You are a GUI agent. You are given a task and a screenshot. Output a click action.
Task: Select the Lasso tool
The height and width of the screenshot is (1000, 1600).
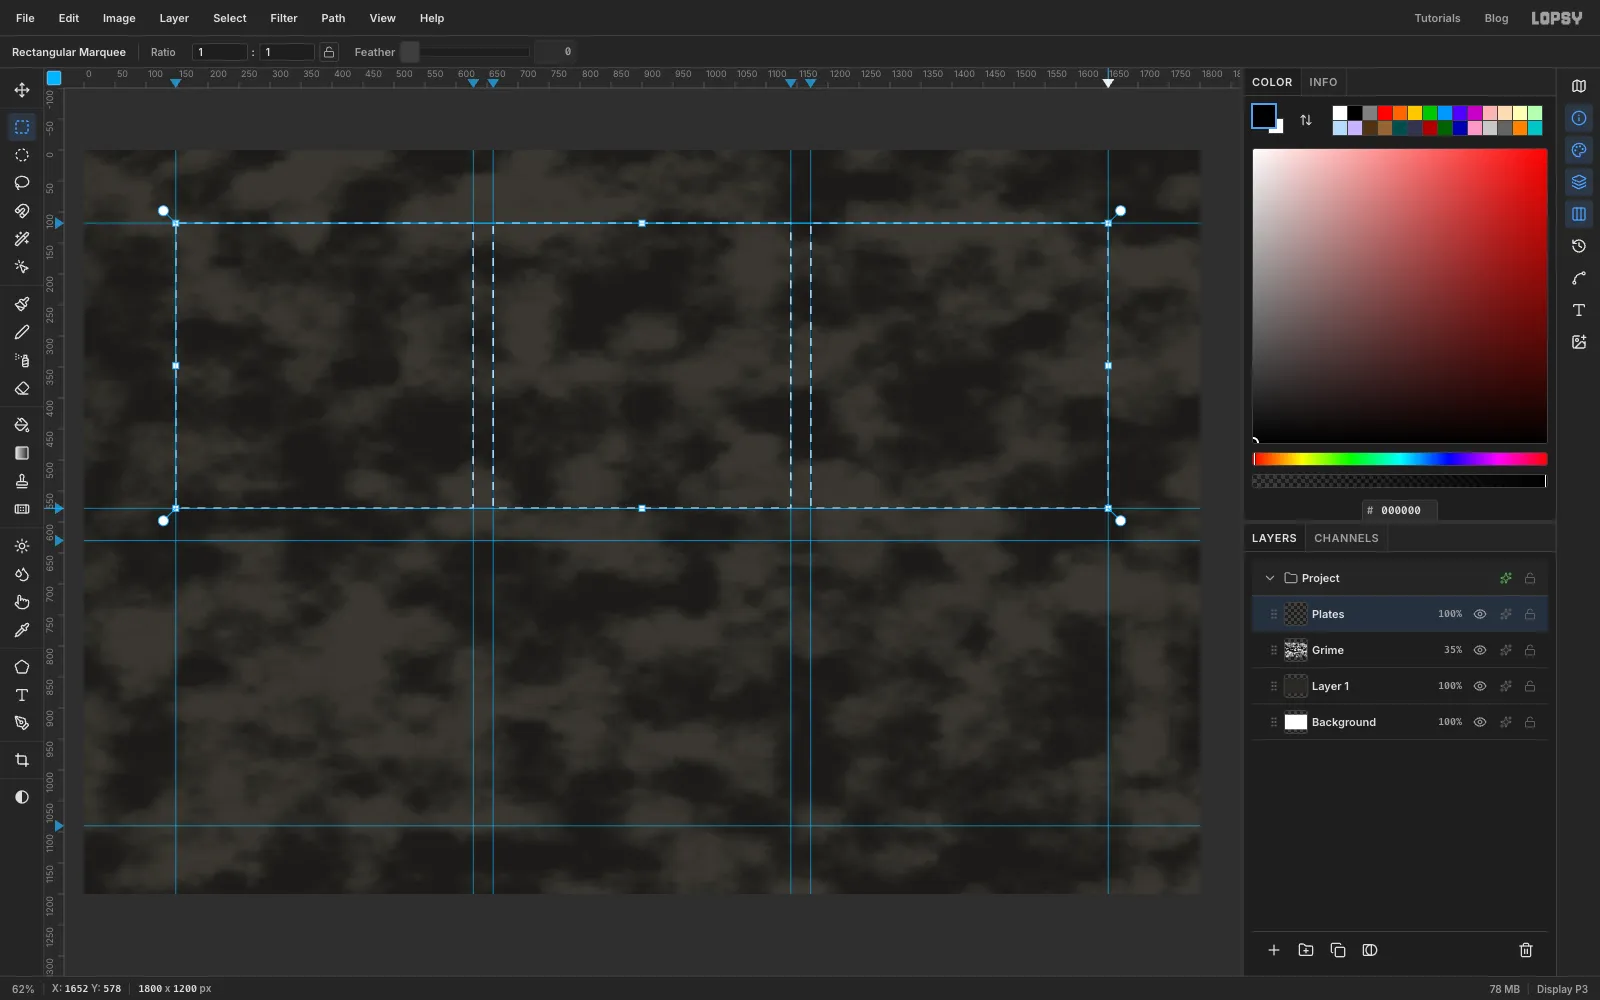[22, 183]
